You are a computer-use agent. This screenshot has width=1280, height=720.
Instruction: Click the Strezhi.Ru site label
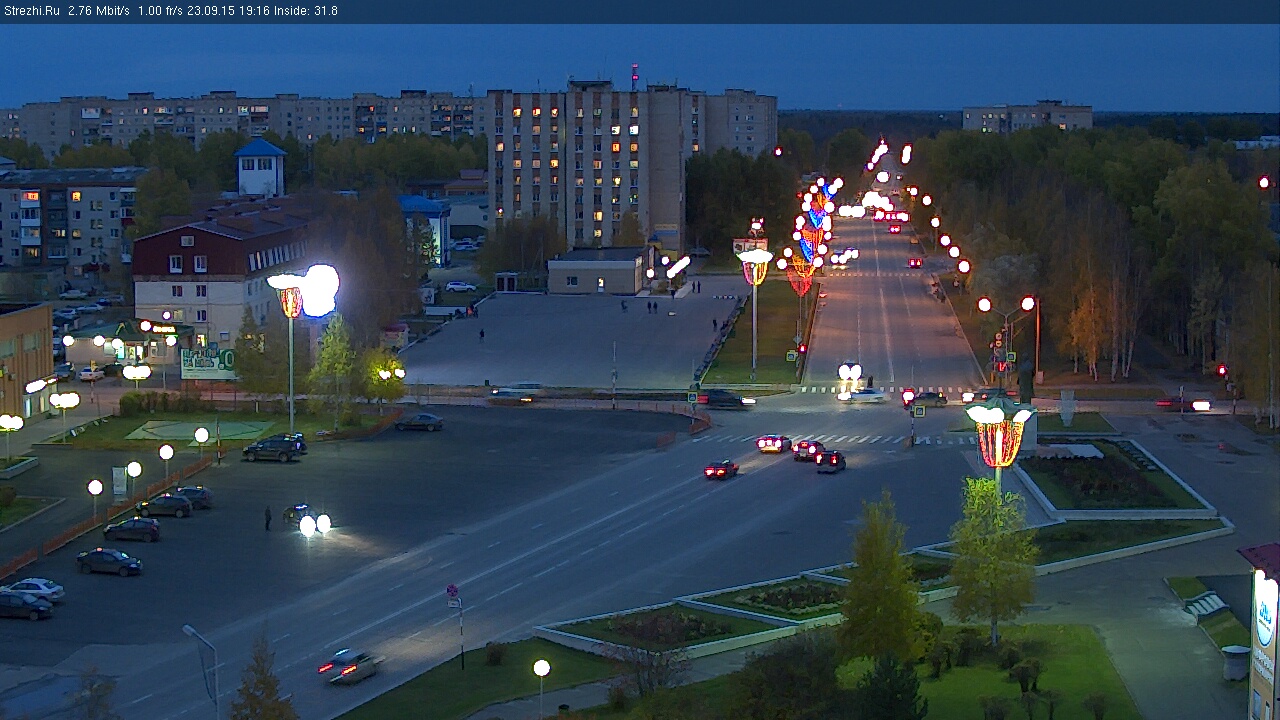pos(31,11)
